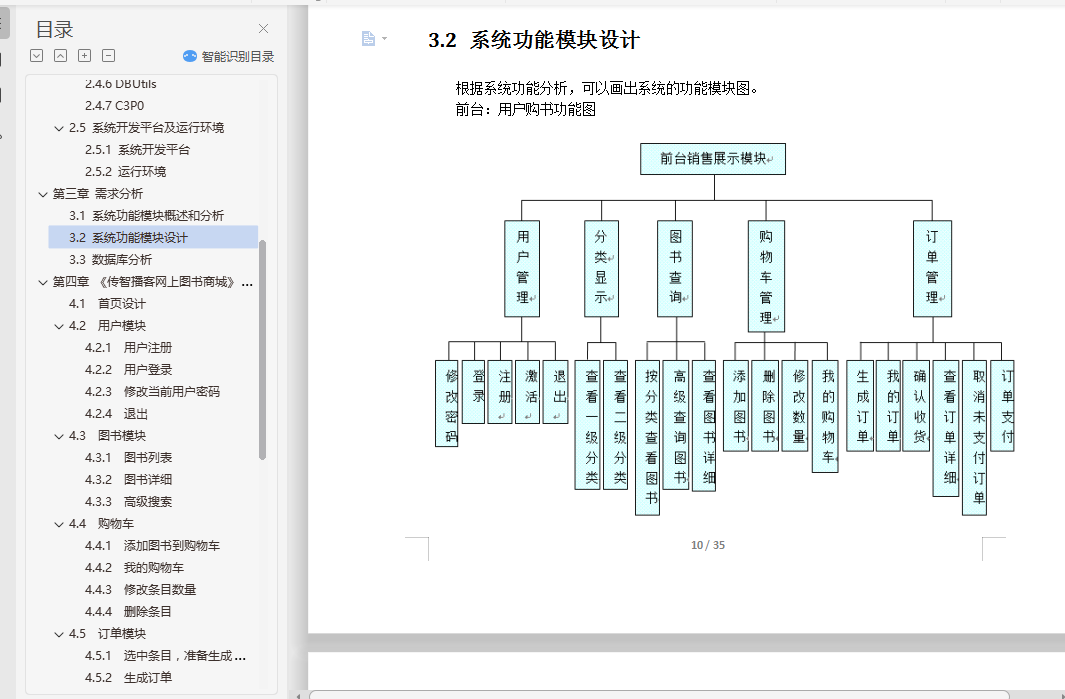Click the 订单管理 box in the diagram
Screen dimensions: 1065x699
(933, 268)
